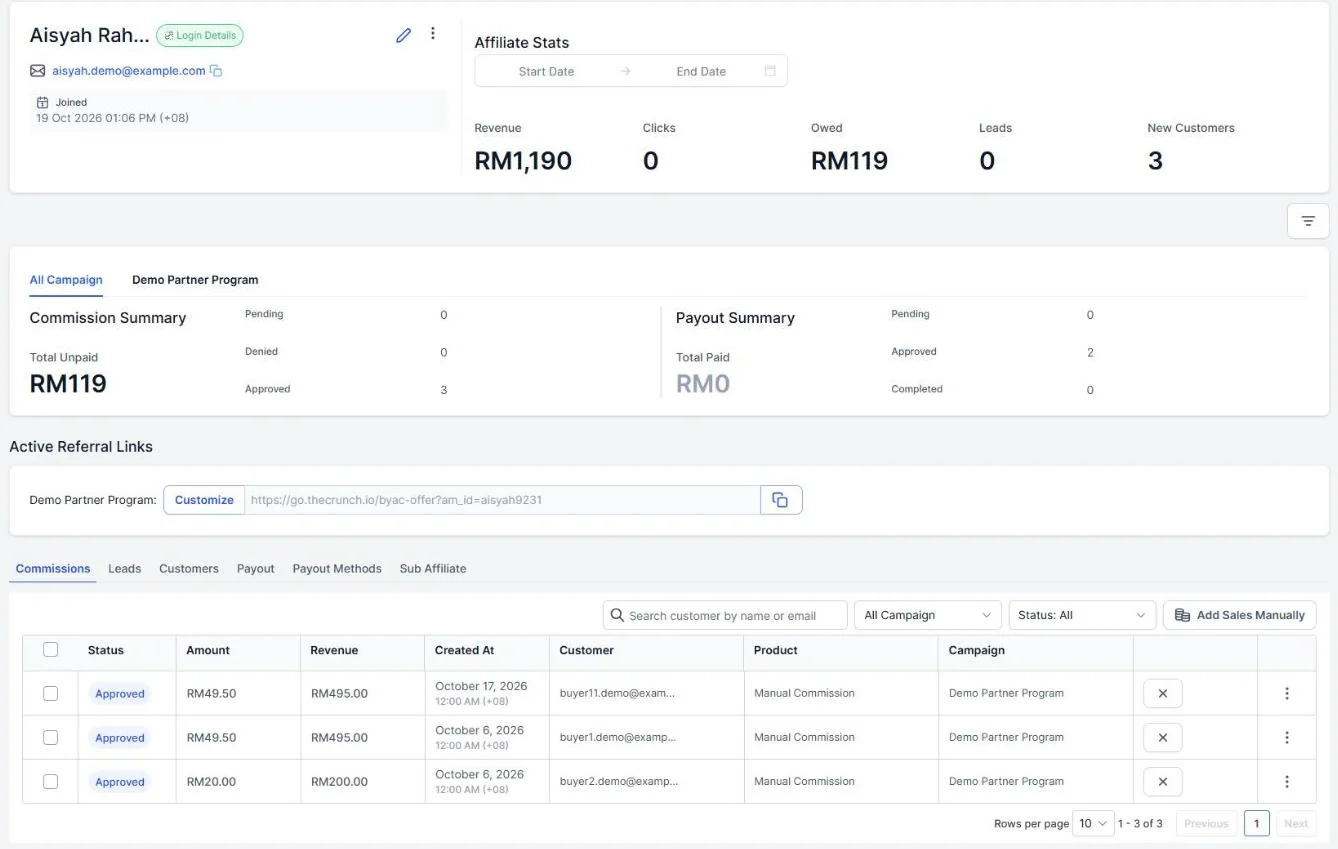Tick the checkbox for the buyer11.demo commission
1338x849 pixels.
point(51,693)
